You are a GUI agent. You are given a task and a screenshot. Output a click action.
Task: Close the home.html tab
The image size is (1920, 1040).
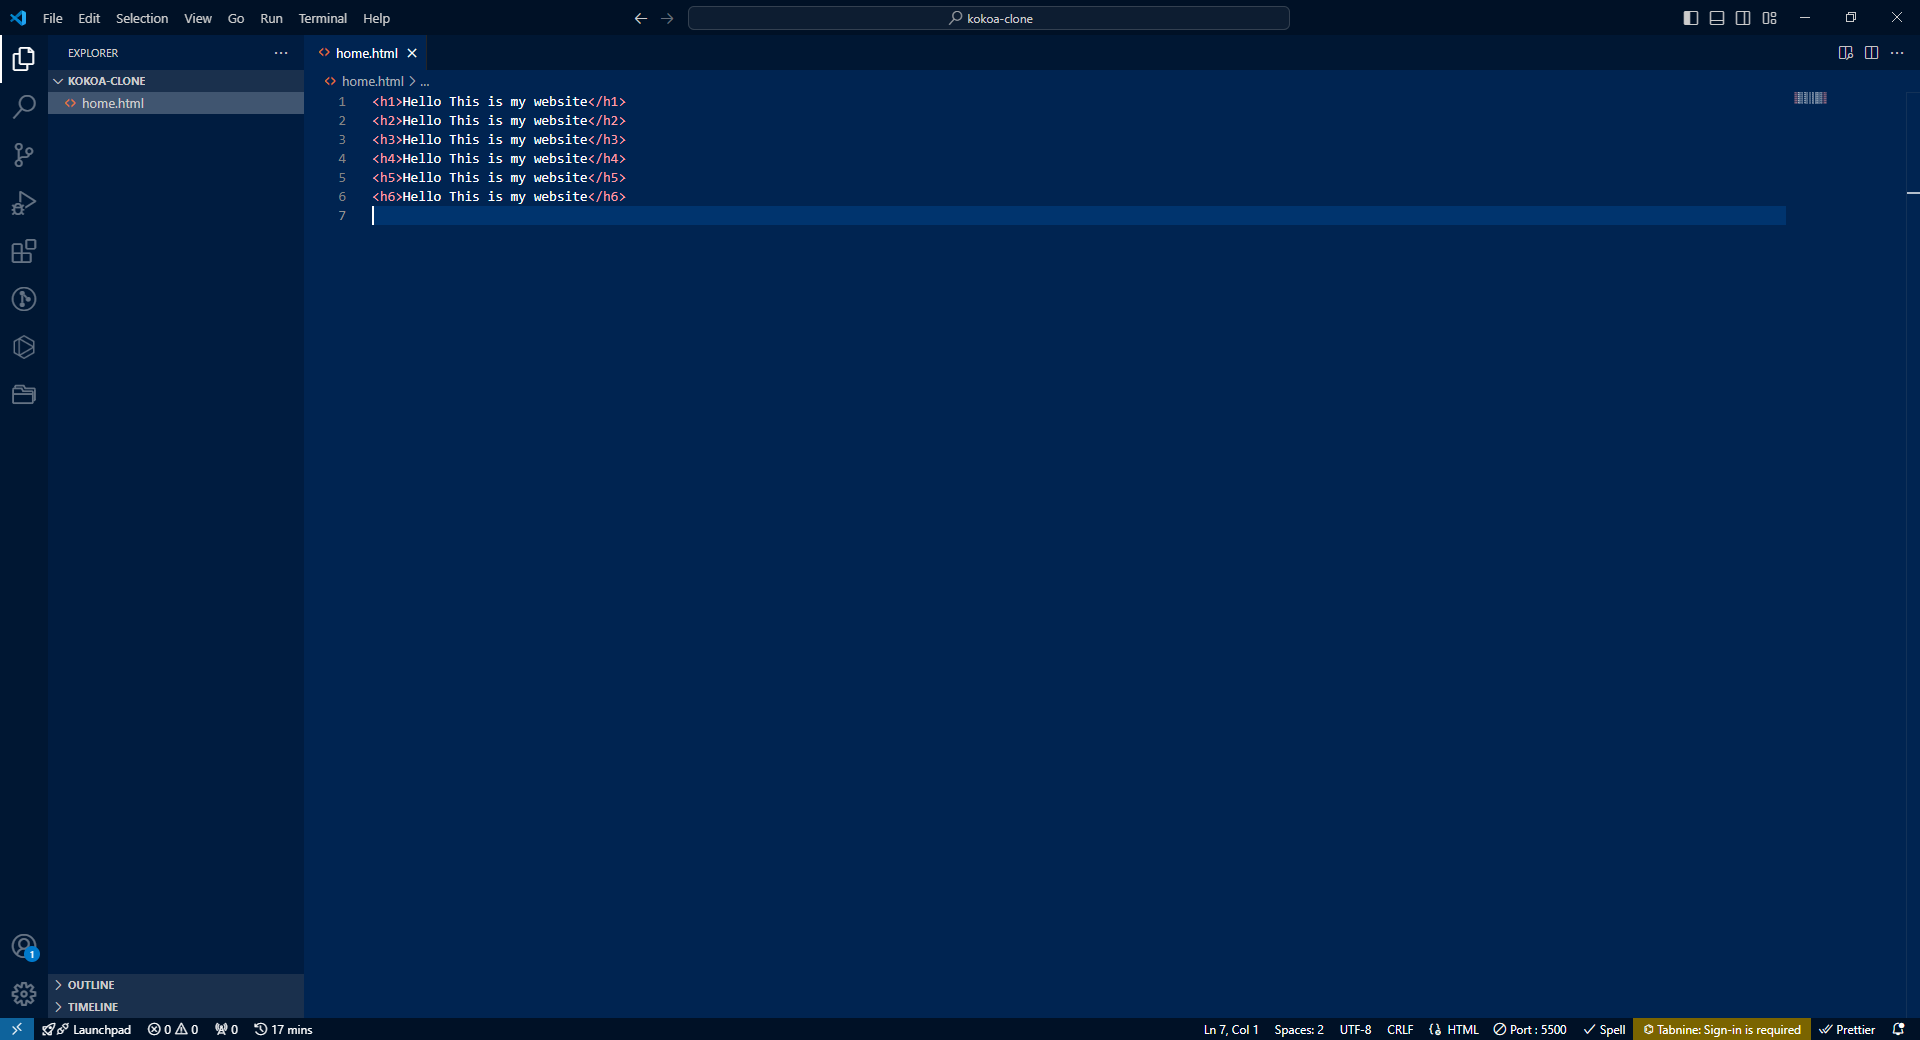(412, 53)
